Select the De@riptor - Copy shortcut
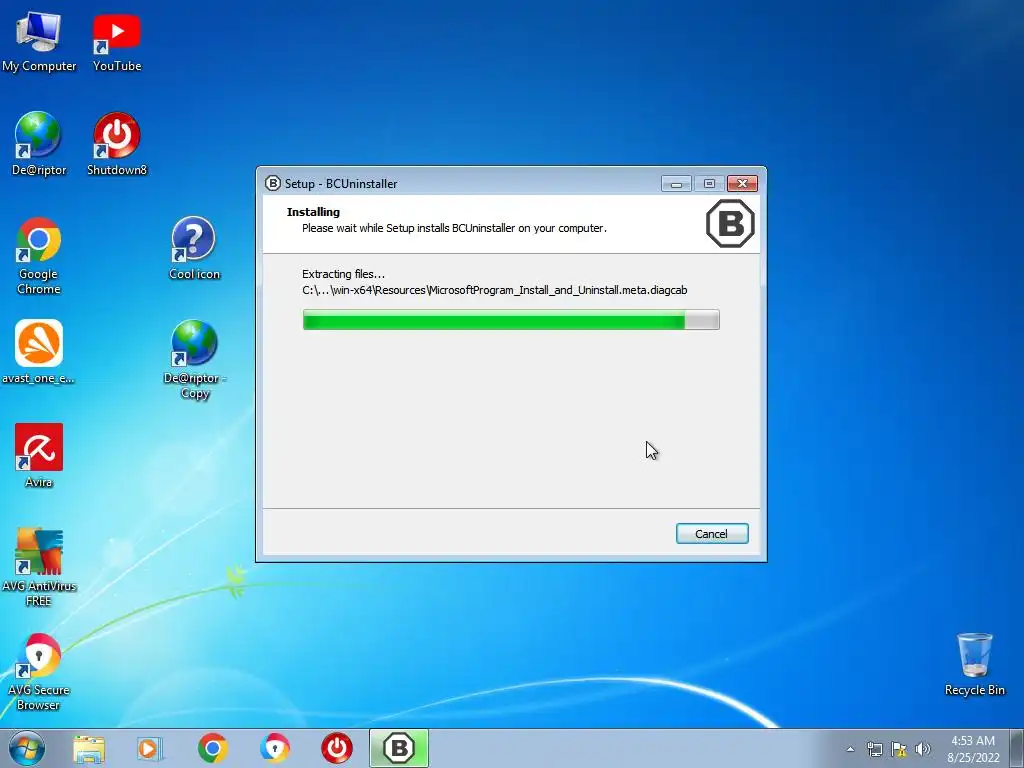The width and height of the screenshot is (1024, 768). coord(195,359)
